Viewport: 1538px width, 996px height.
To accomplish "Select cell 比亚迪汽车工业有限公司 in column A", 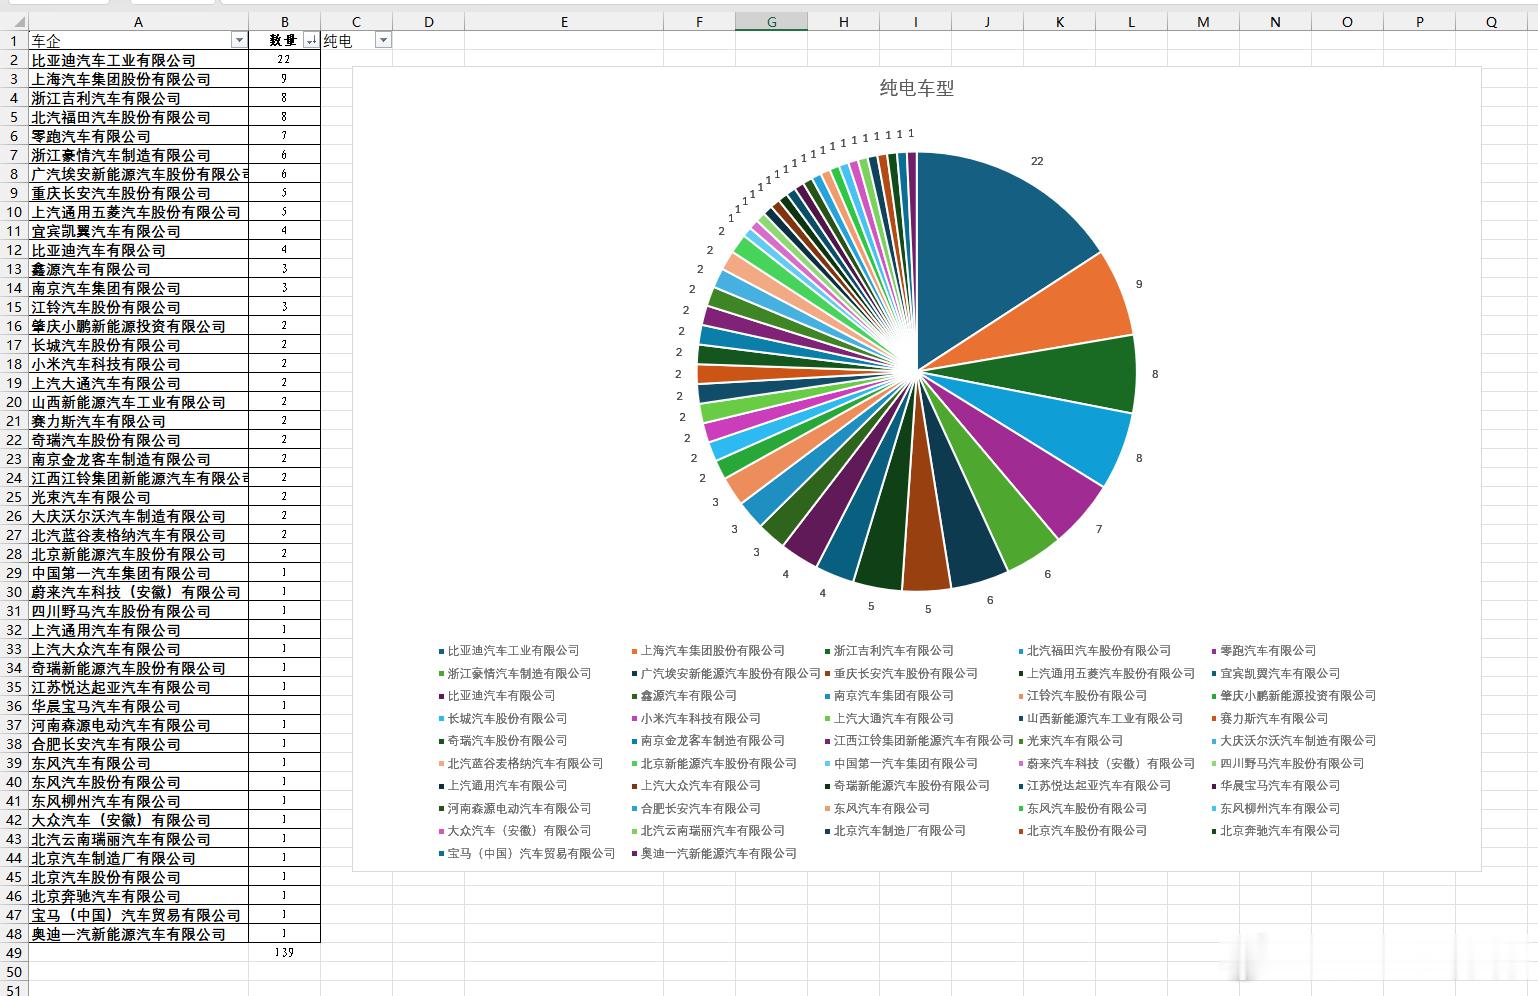I will coord(138,60).
